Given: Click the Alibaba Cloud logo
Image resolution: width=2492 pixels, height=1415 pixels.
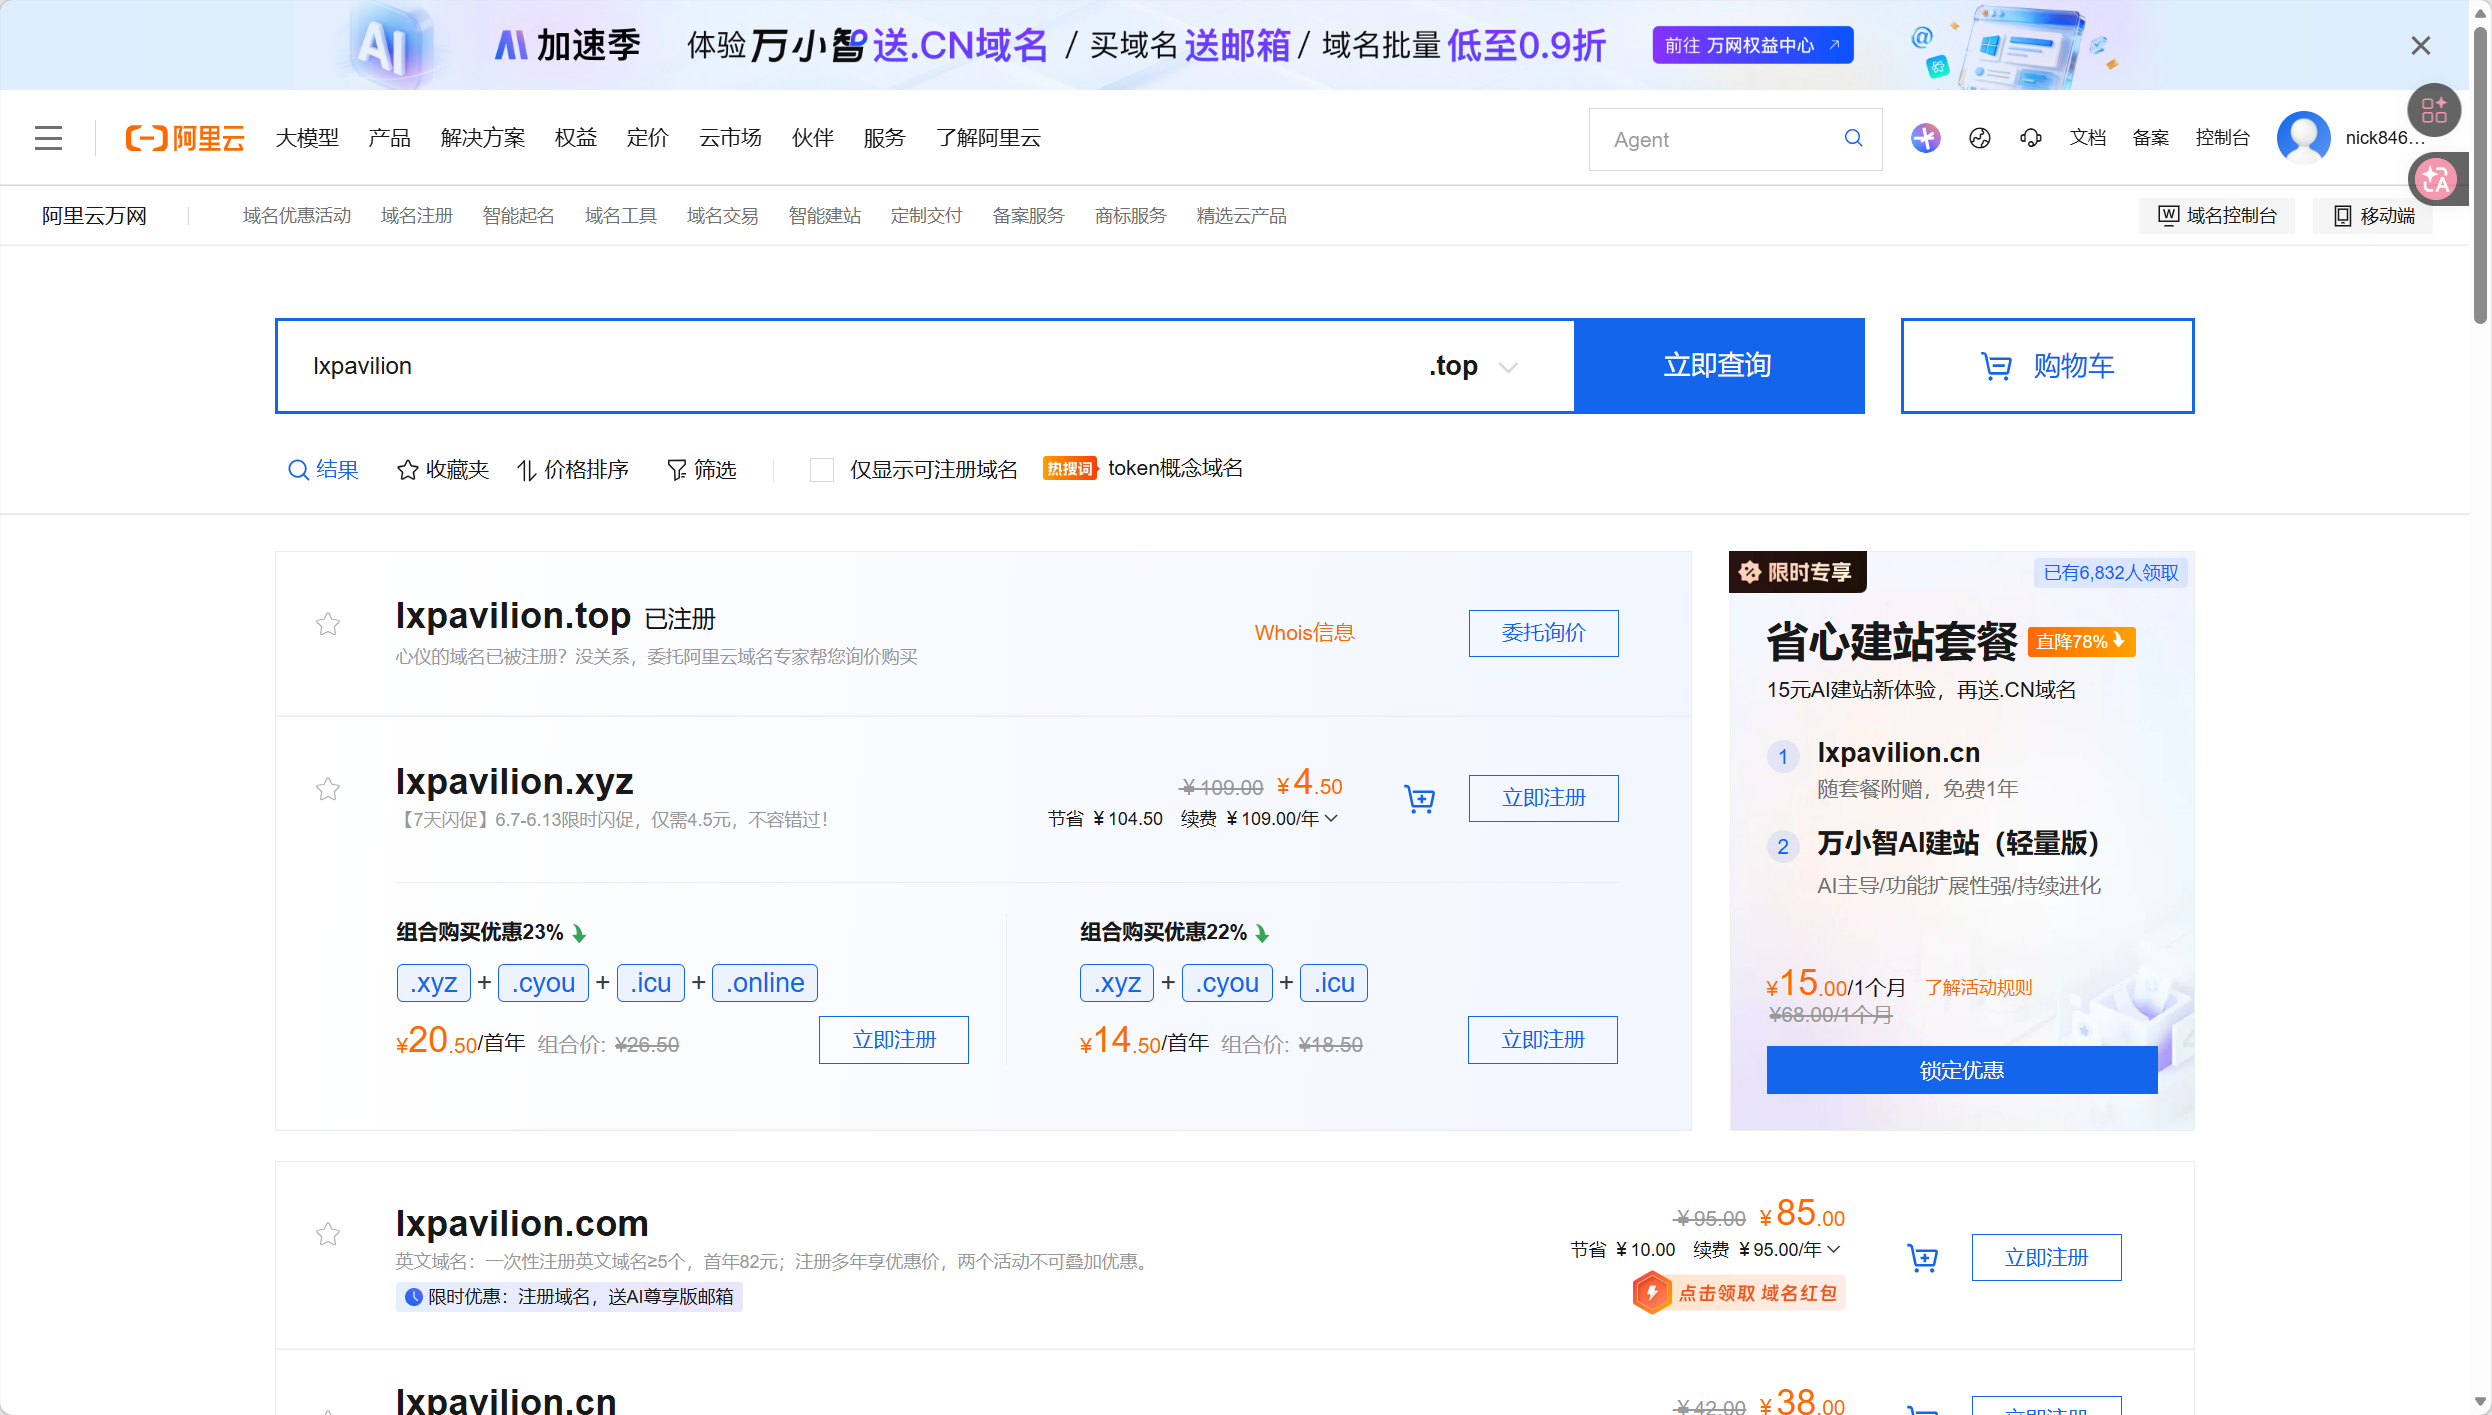Looking at the screenshot, I should (185, 138).
